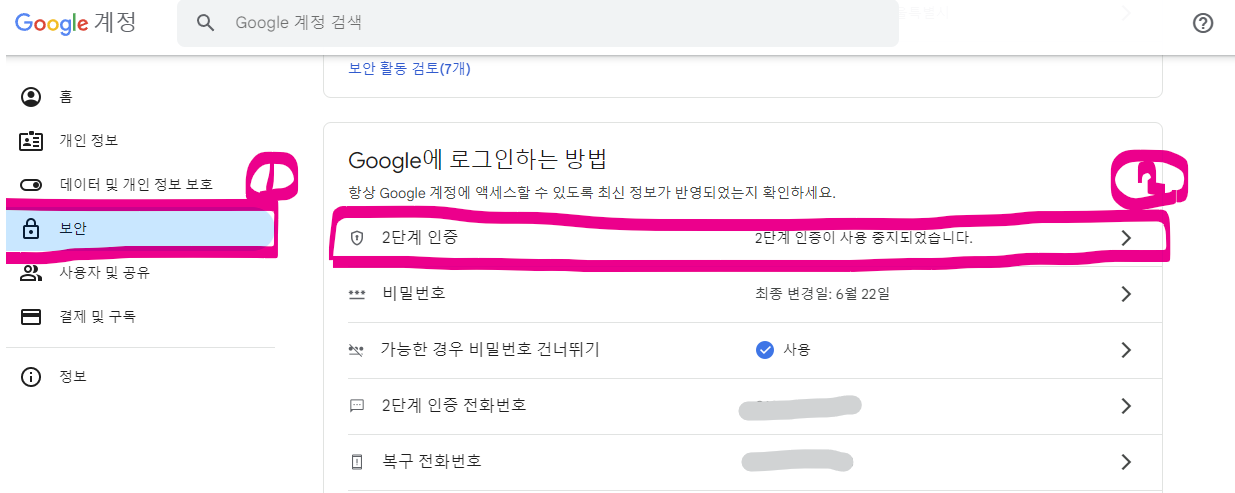The height and width of the screenshot is (493, 1235).
Task: Click the 사용자 및 공유 people icon
Action: tap(31, 272)
